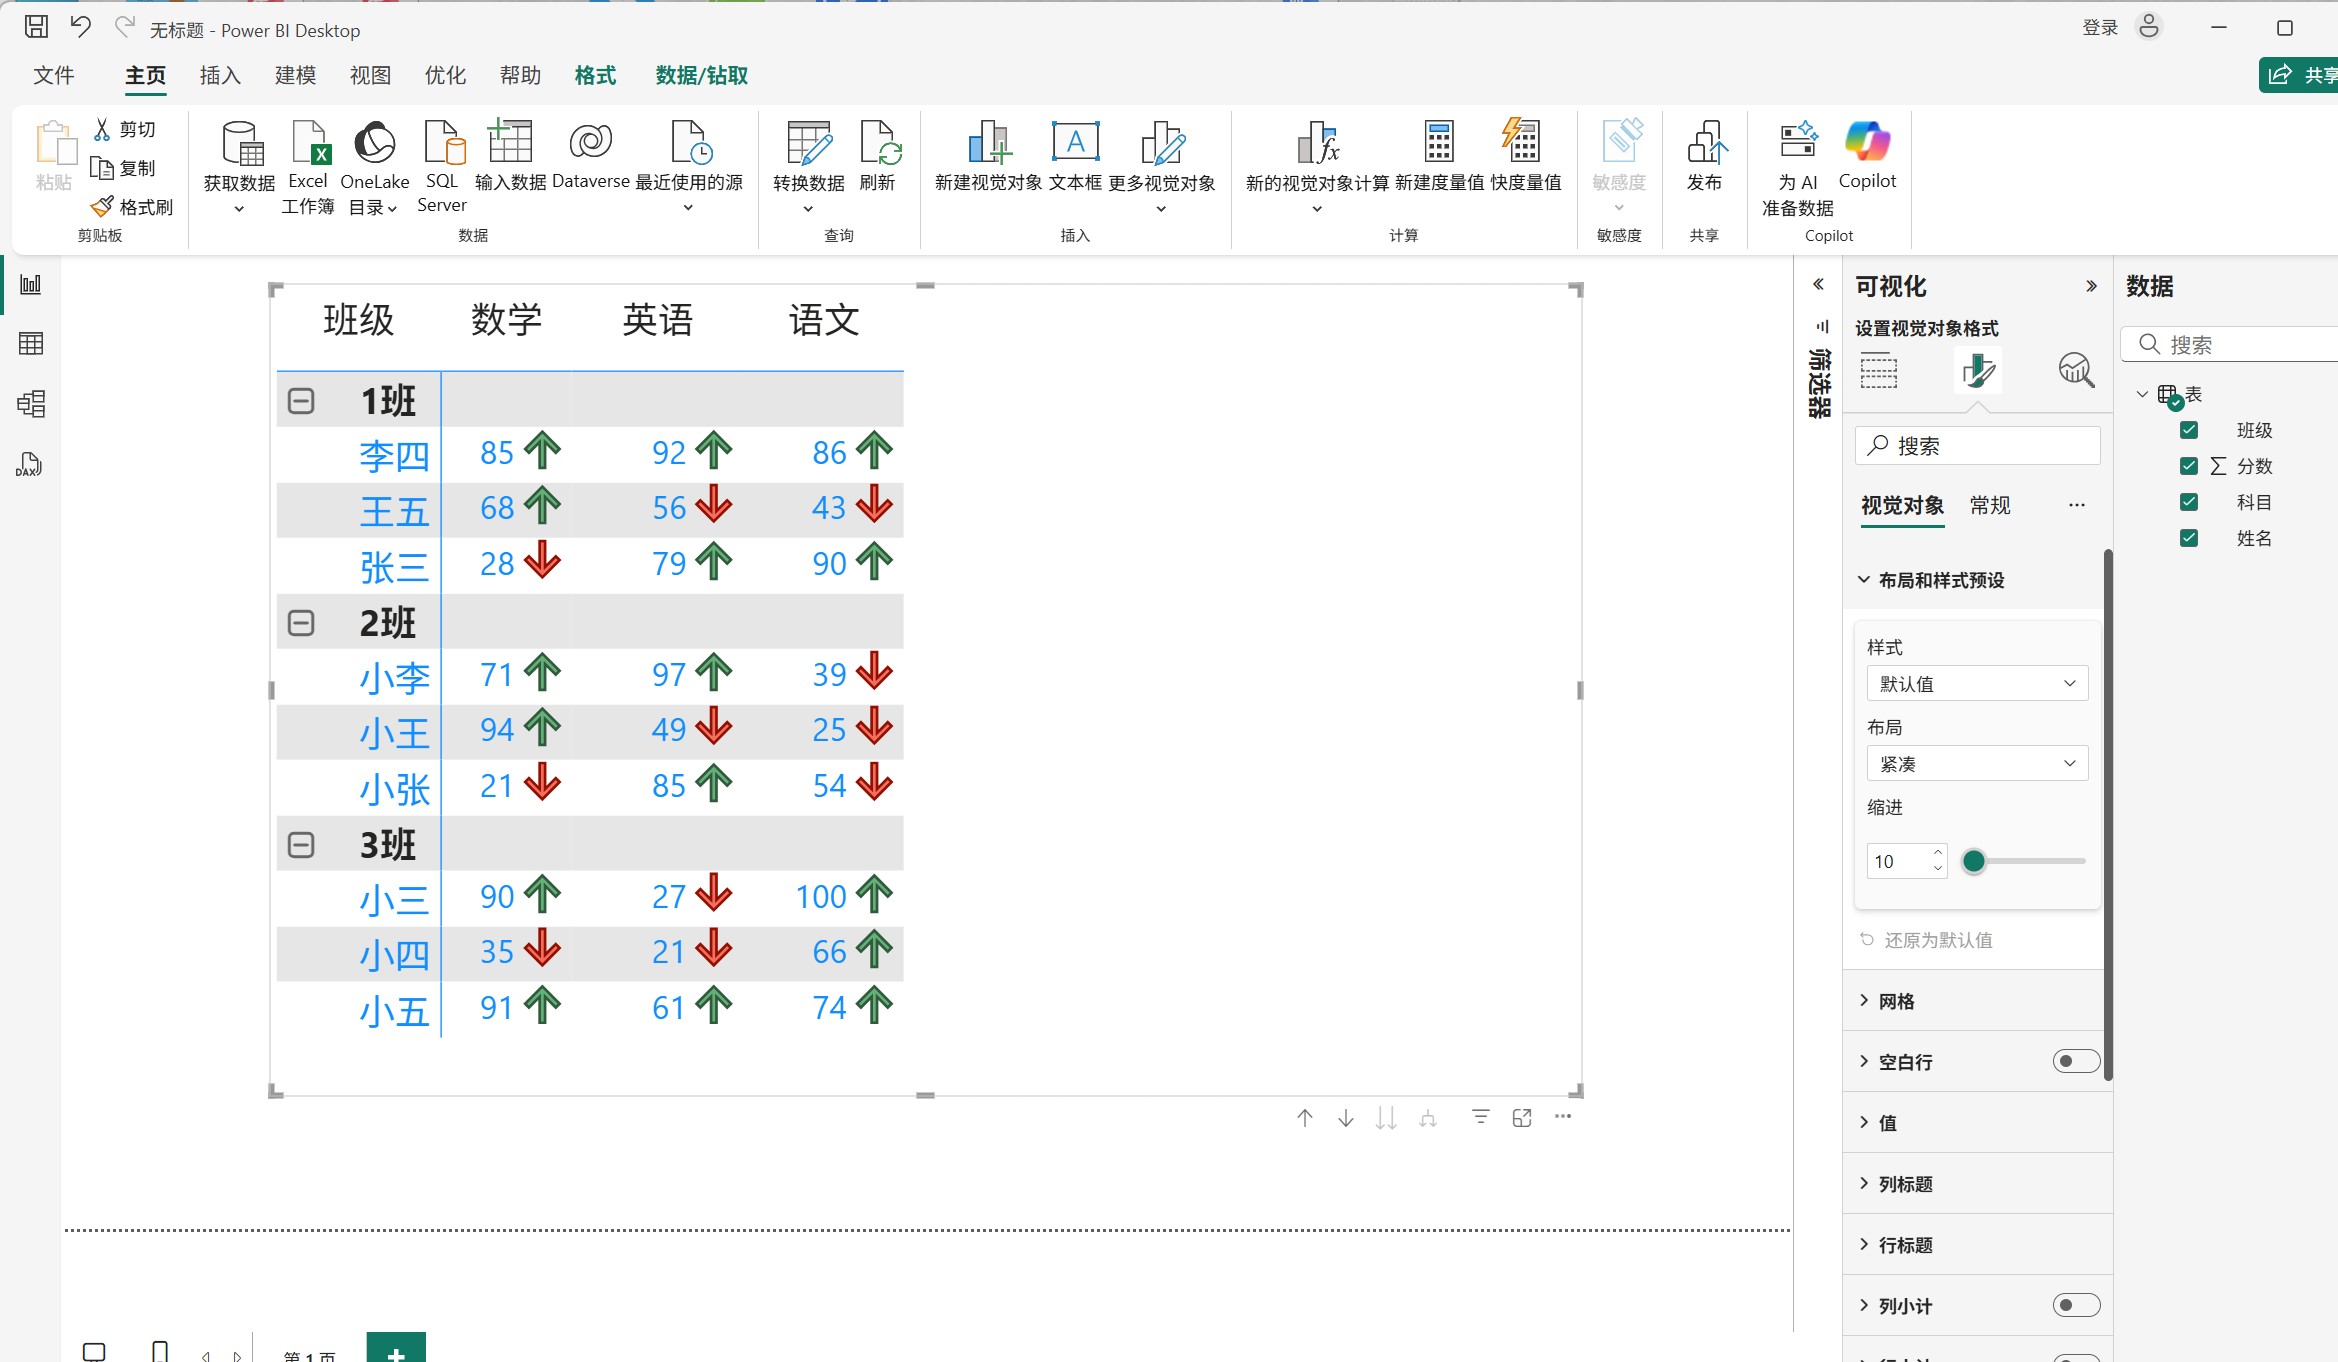Open the 样式 style dropdown

1977,684
